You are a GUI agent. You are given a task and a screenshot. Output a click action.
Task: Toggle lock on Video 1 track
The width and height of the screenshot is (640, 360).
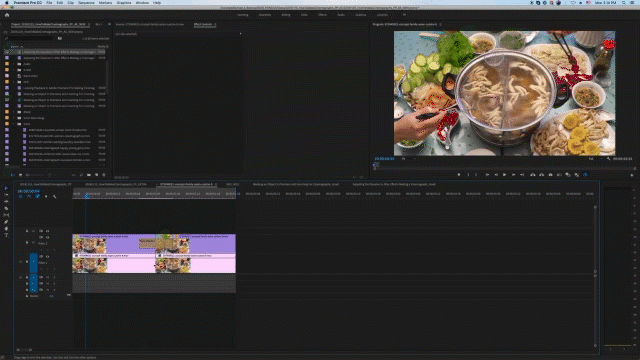click(27, 262)
